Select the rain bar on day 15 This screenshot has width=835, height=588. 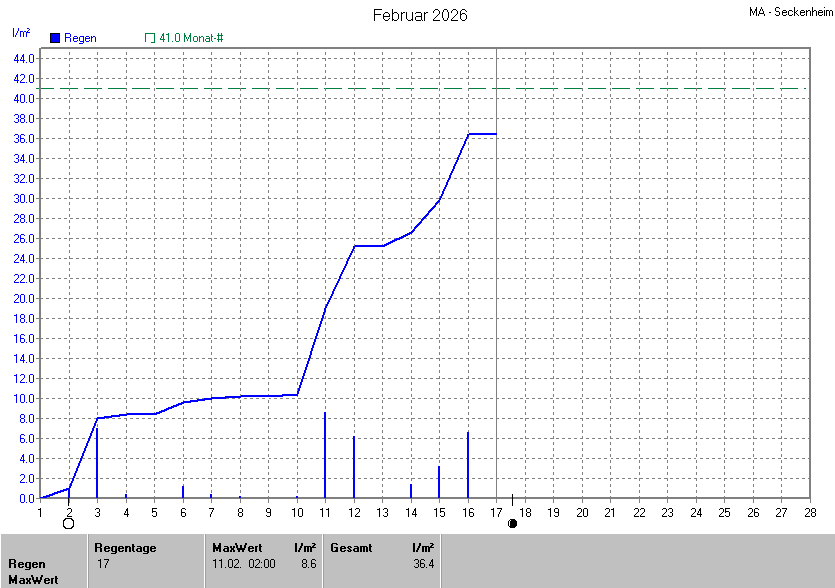439,482
